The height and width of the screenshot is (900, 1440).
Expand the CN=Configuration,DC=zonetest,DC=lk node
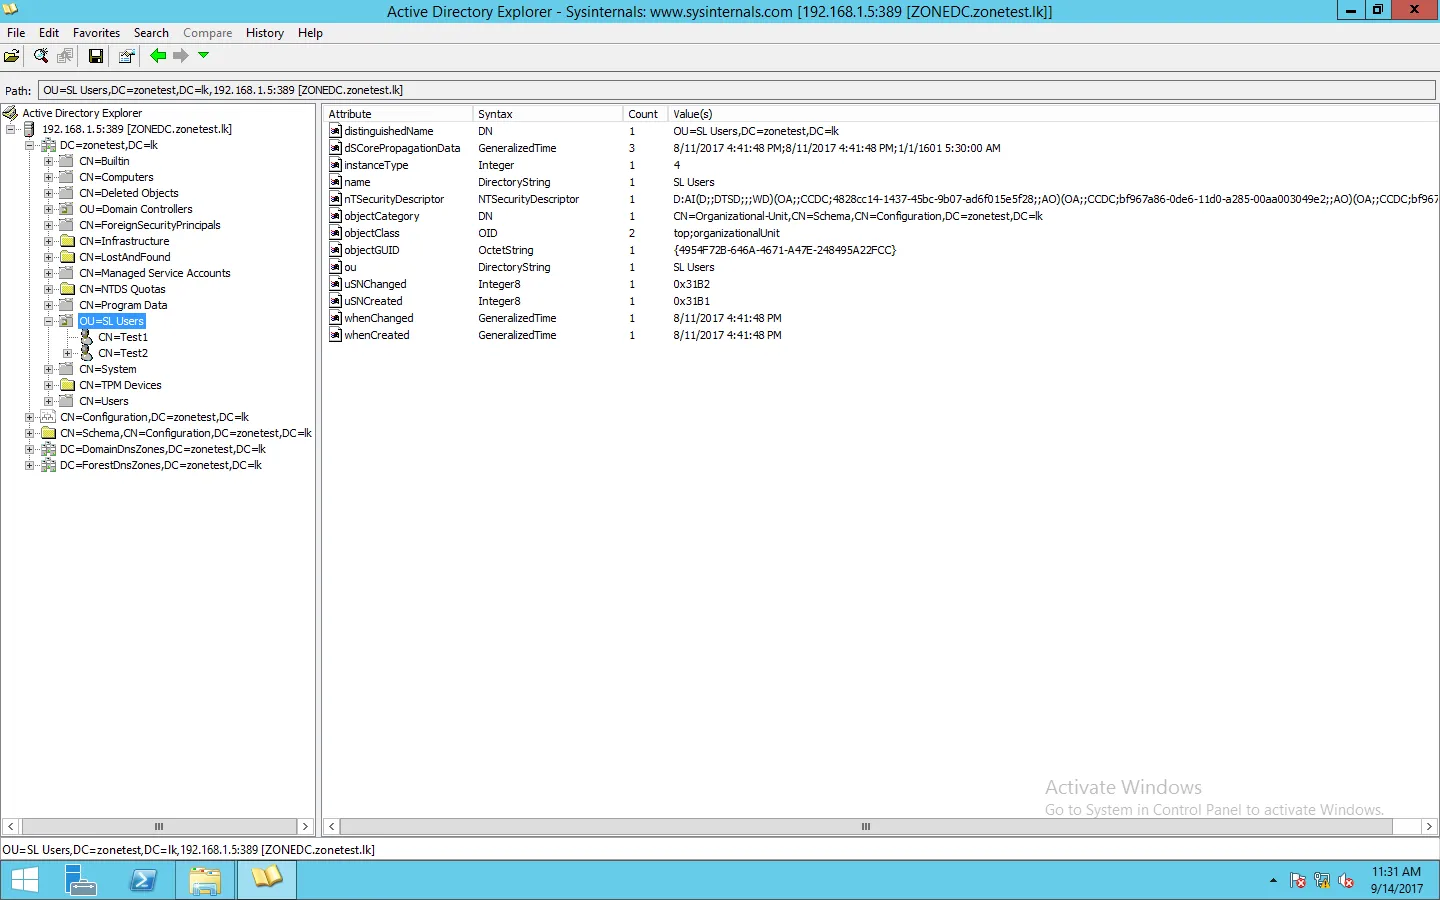pos(30,417)
